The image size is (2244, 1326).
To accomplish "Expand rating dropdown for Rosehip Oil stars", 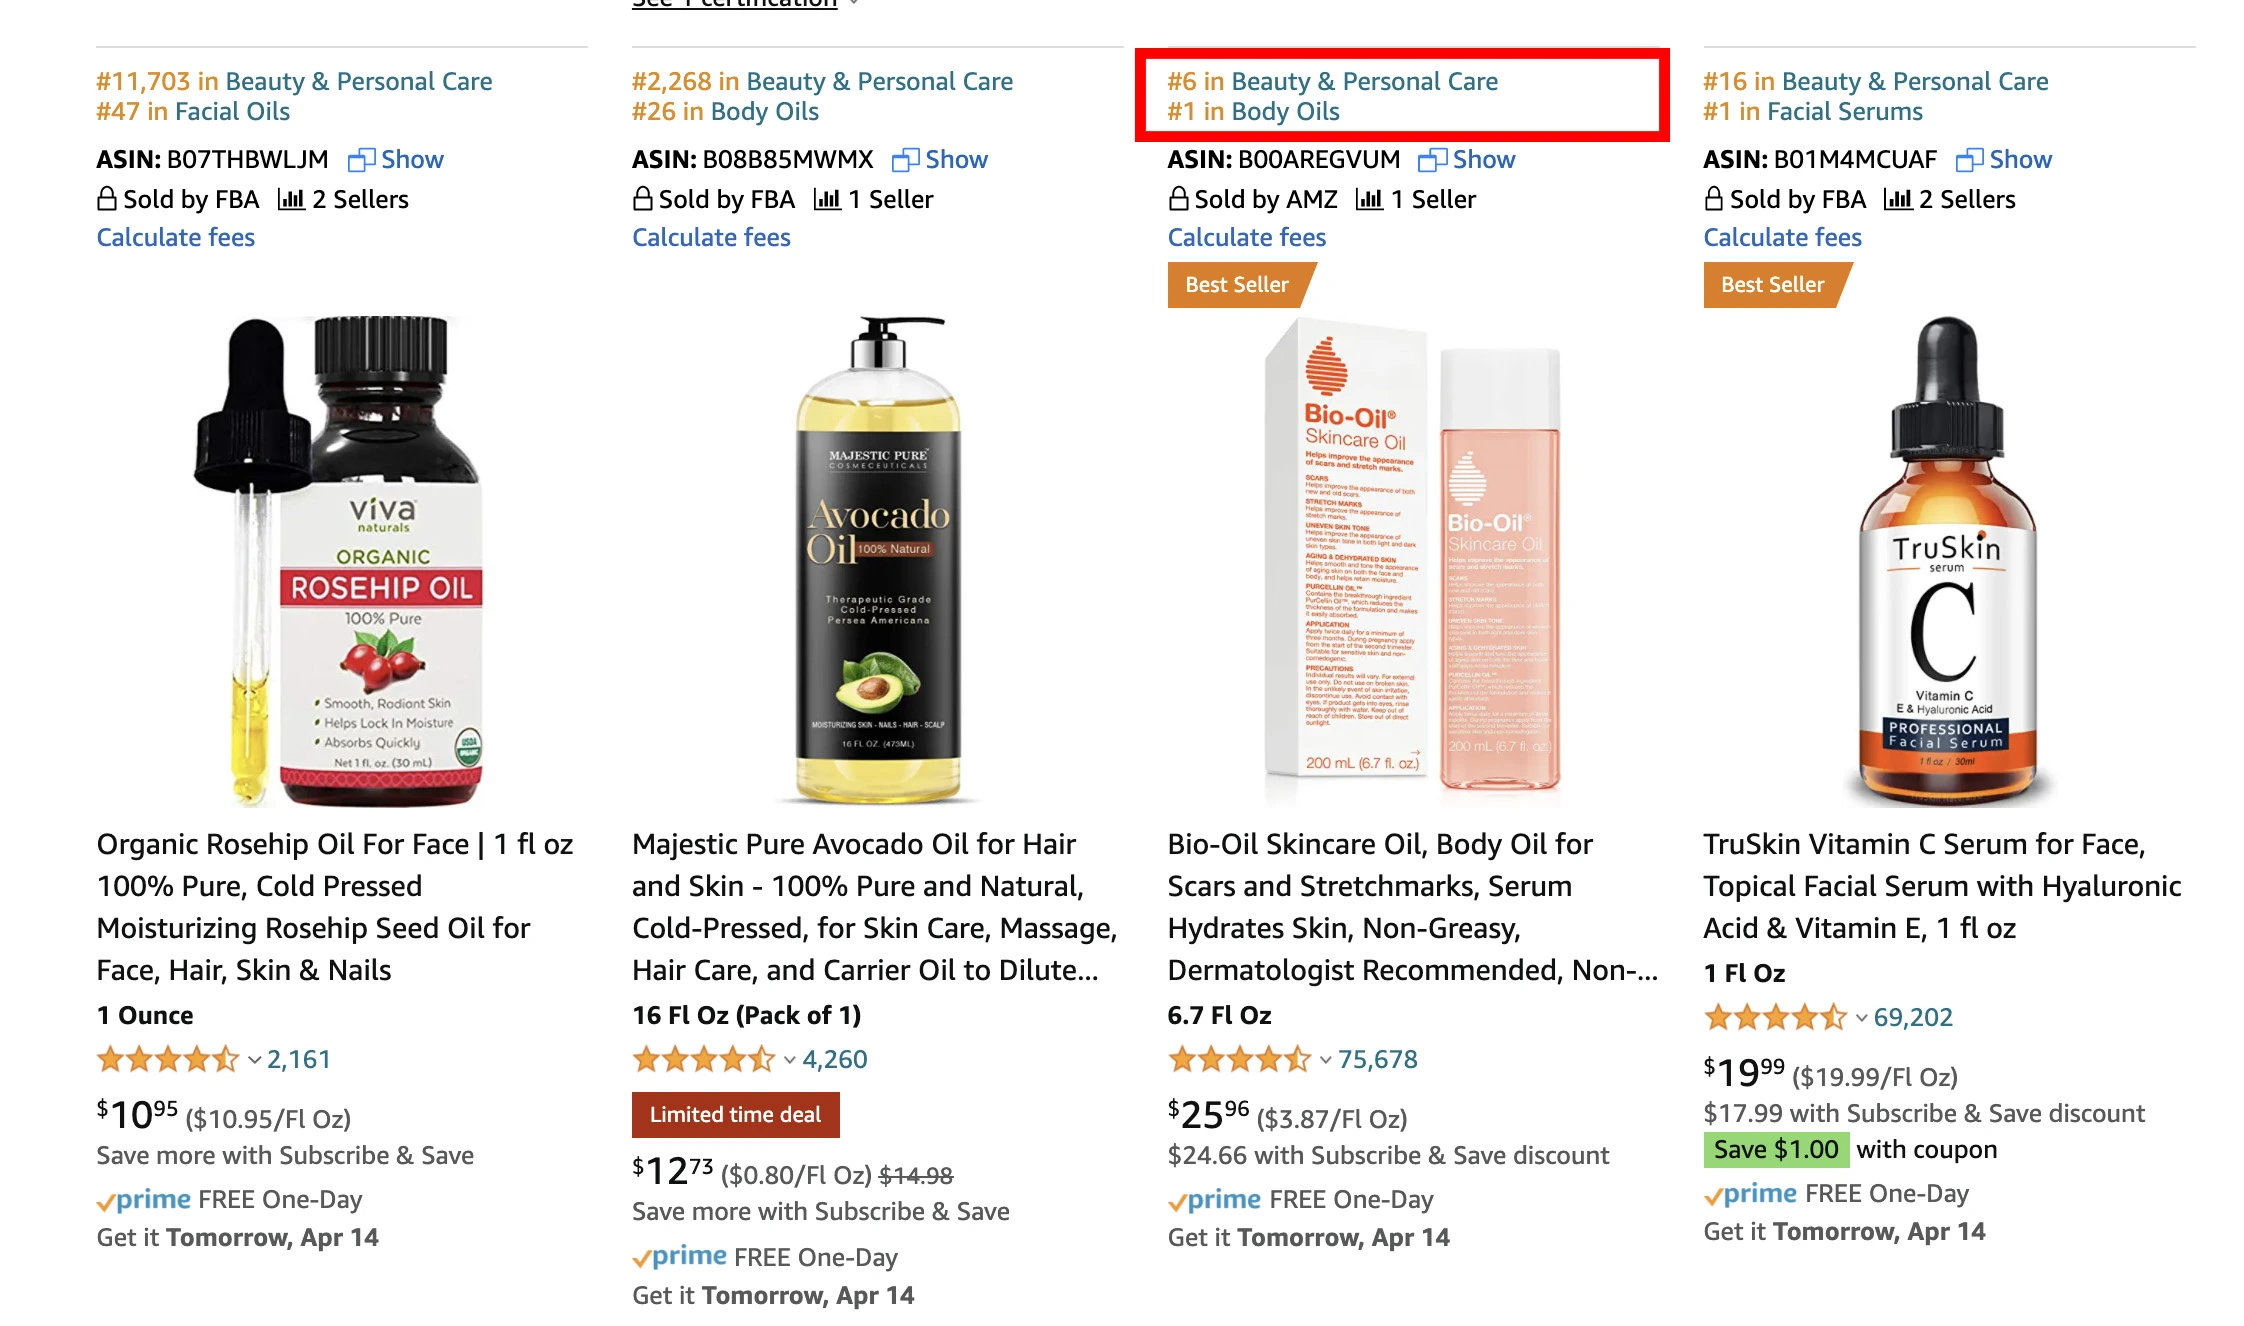I will click(254, 1060).
